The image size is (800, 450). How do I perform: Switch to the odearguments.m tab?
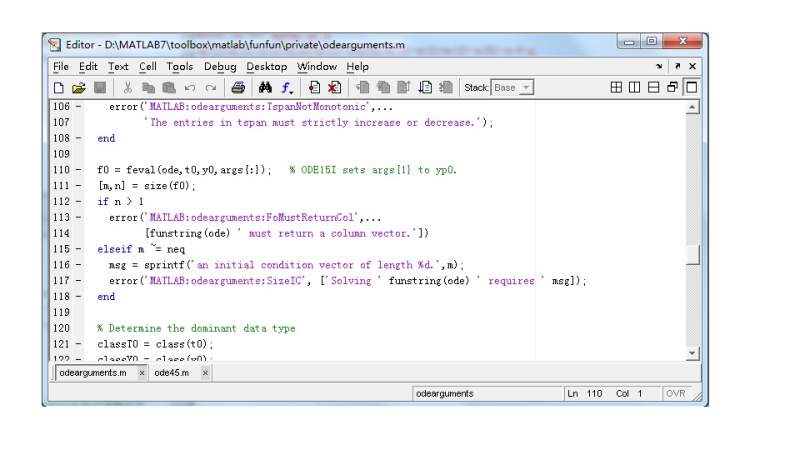pos(93,373)
